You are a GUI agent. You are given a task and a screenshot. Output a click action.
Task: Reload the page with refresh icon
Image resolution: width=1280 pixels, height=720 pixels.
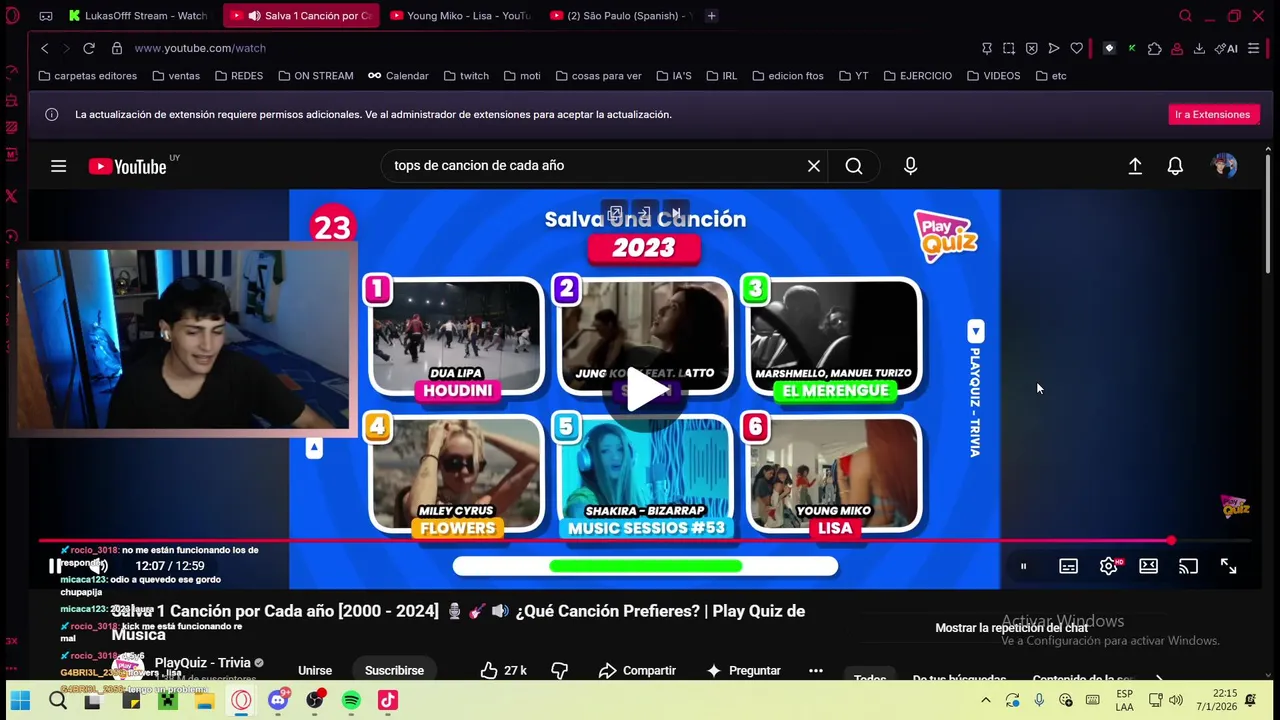pyautogui.click(x=89, y=48)
